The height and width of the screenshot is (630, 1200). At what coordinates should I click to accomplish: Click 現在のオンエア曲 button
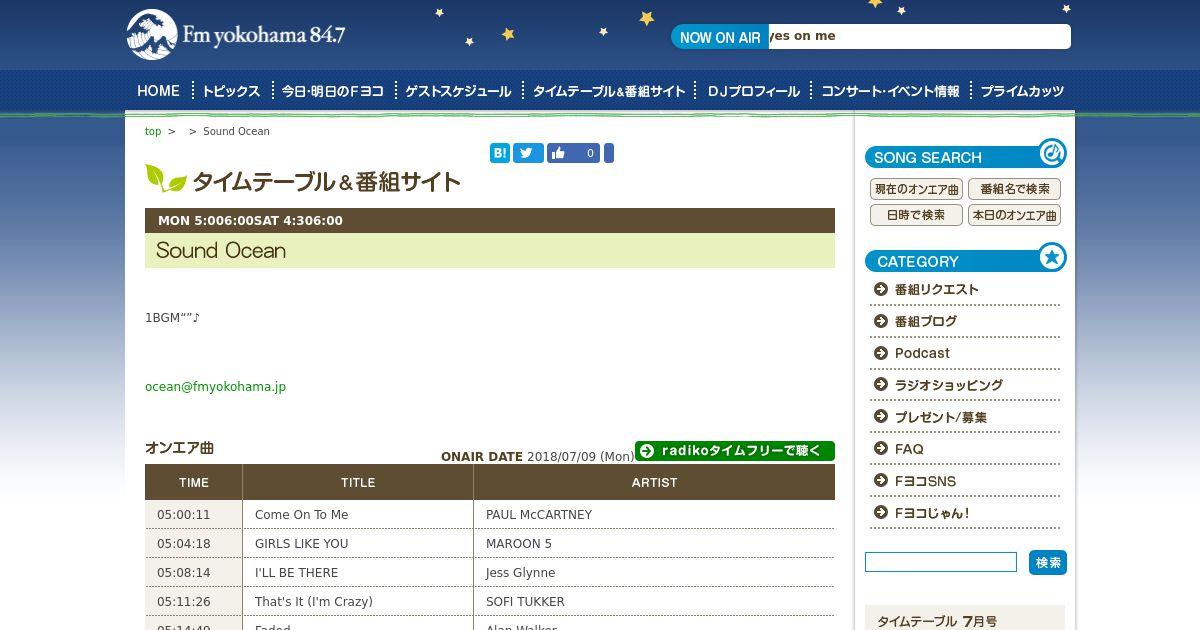pos(916,189)
